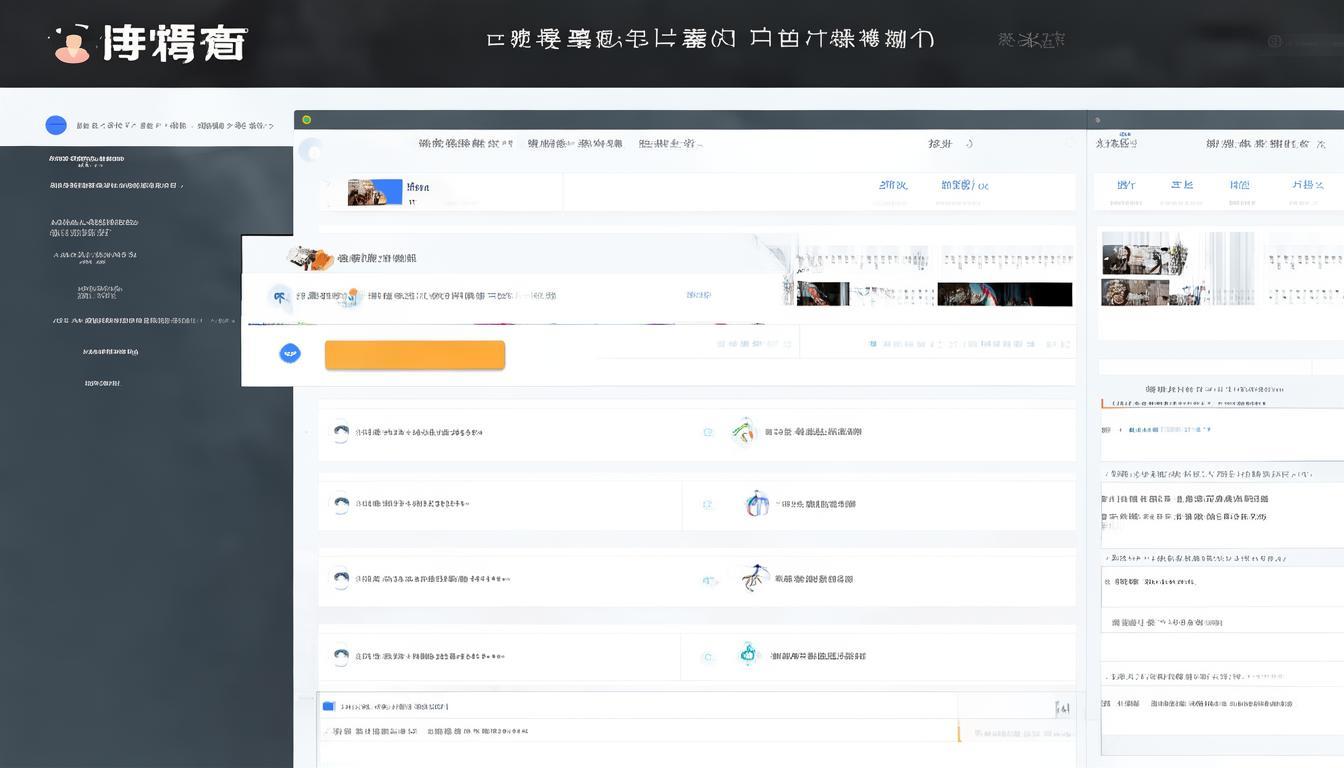Expand the dropdown arrow next to the top-right link
Image resolution: width=1344 pixels, height=768 pixels.
coord(968,143)
